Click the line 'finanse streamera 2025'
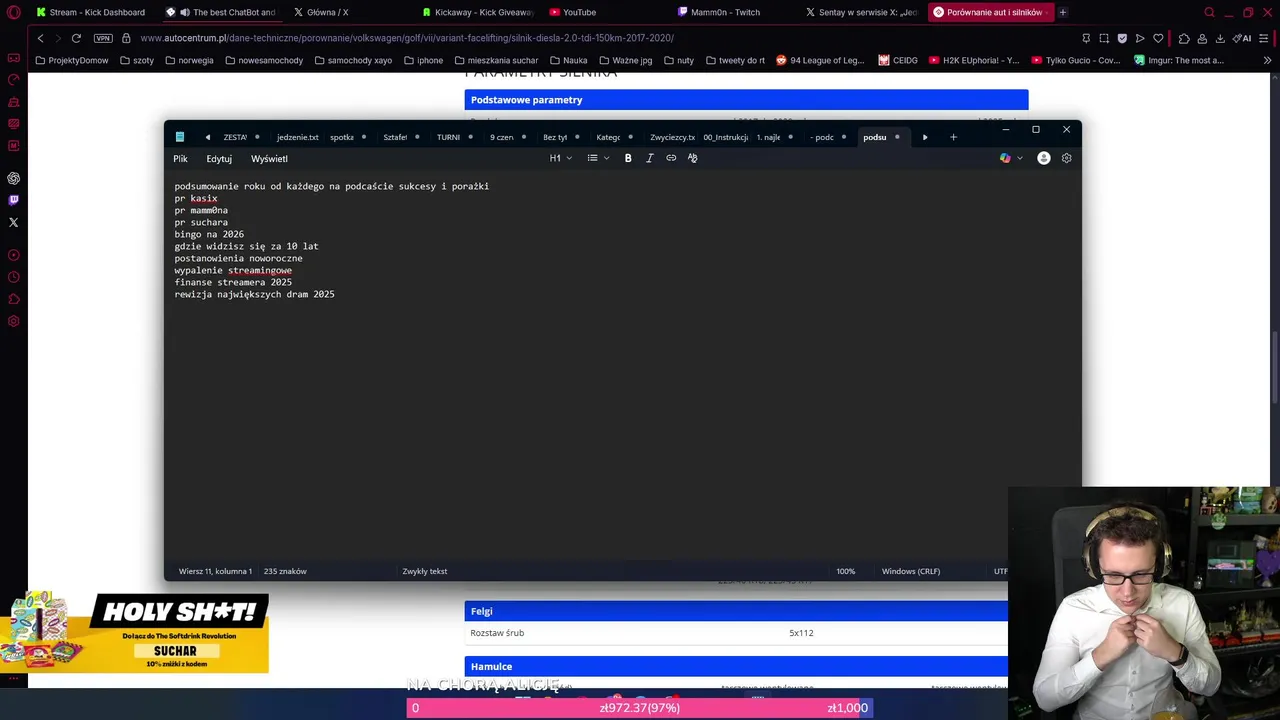Image resolution: width=1280 pixels, height=720 pixels. 233,282
